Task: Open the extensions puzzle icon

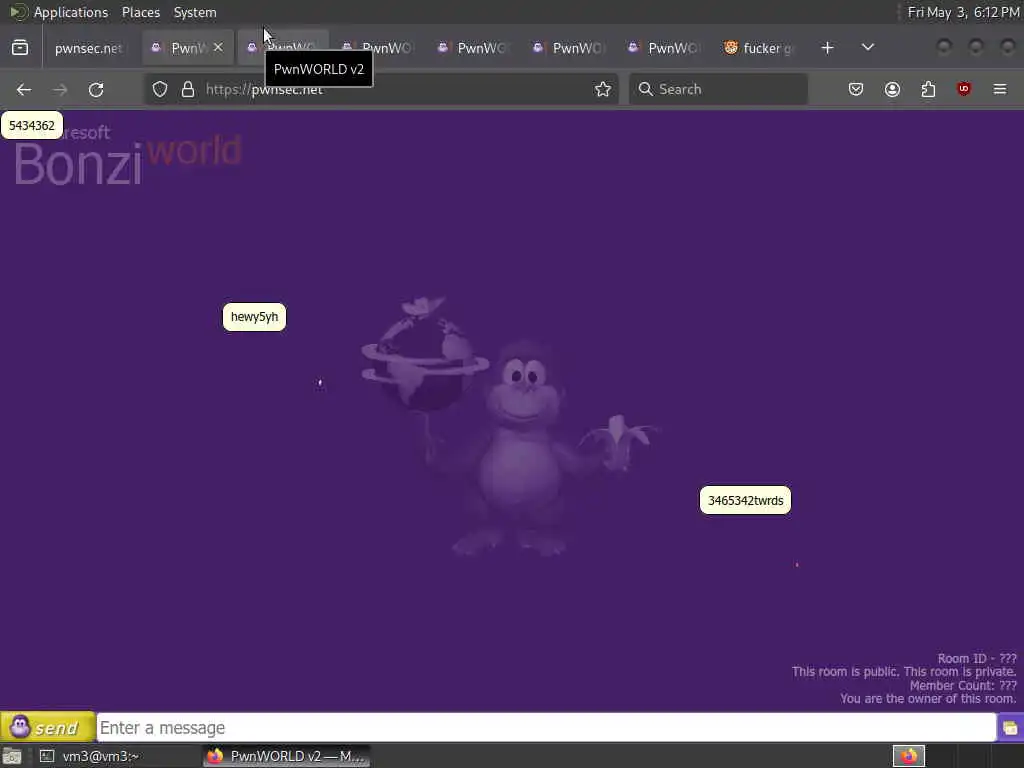Action: [x=928, y=89]
